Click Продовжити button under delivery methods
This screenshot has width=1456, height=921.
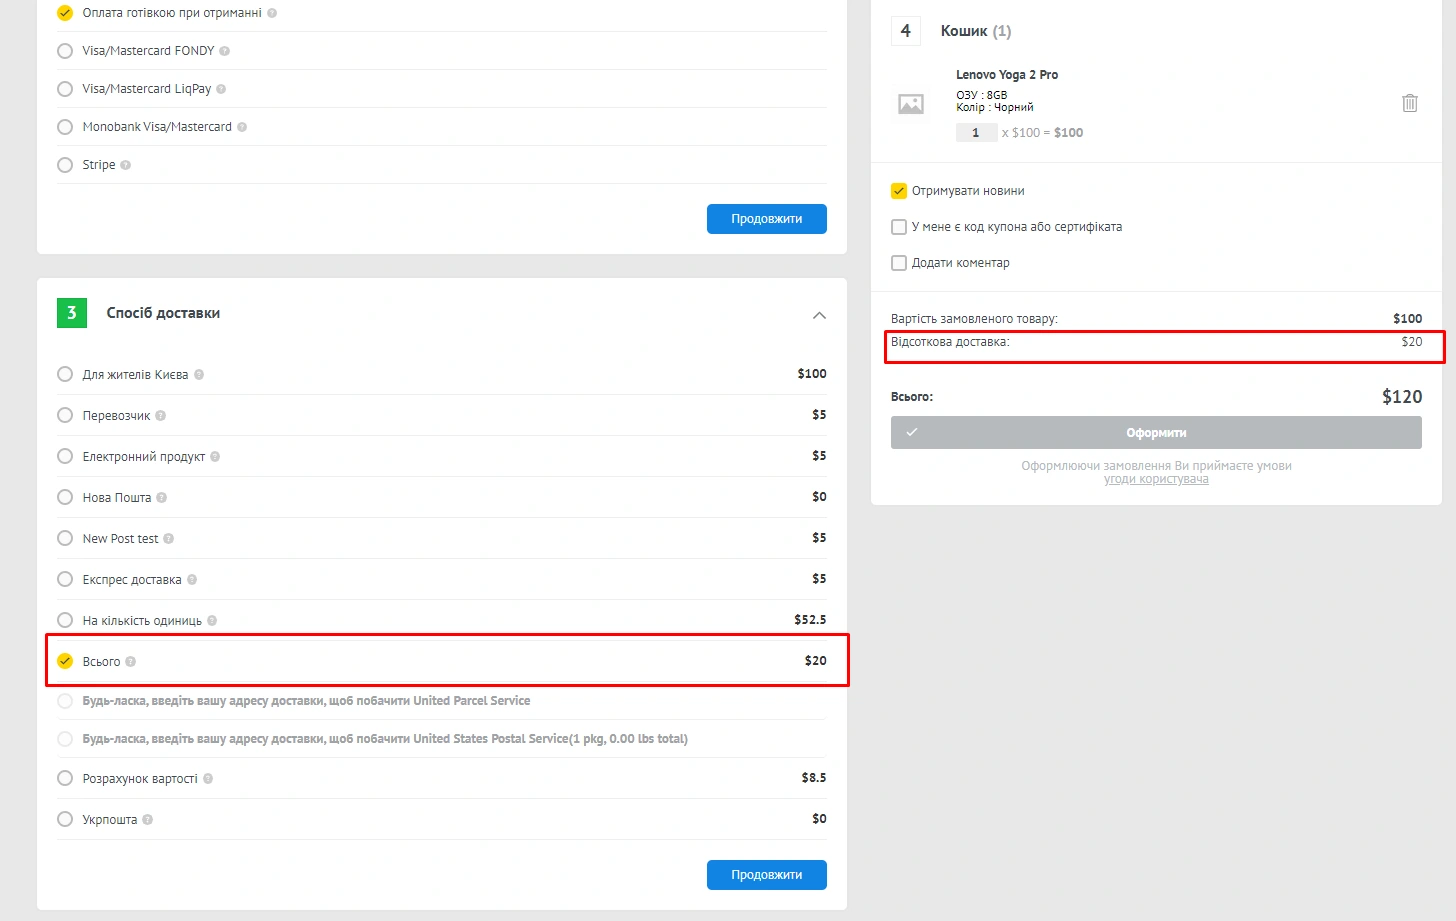tap(766, 875)
